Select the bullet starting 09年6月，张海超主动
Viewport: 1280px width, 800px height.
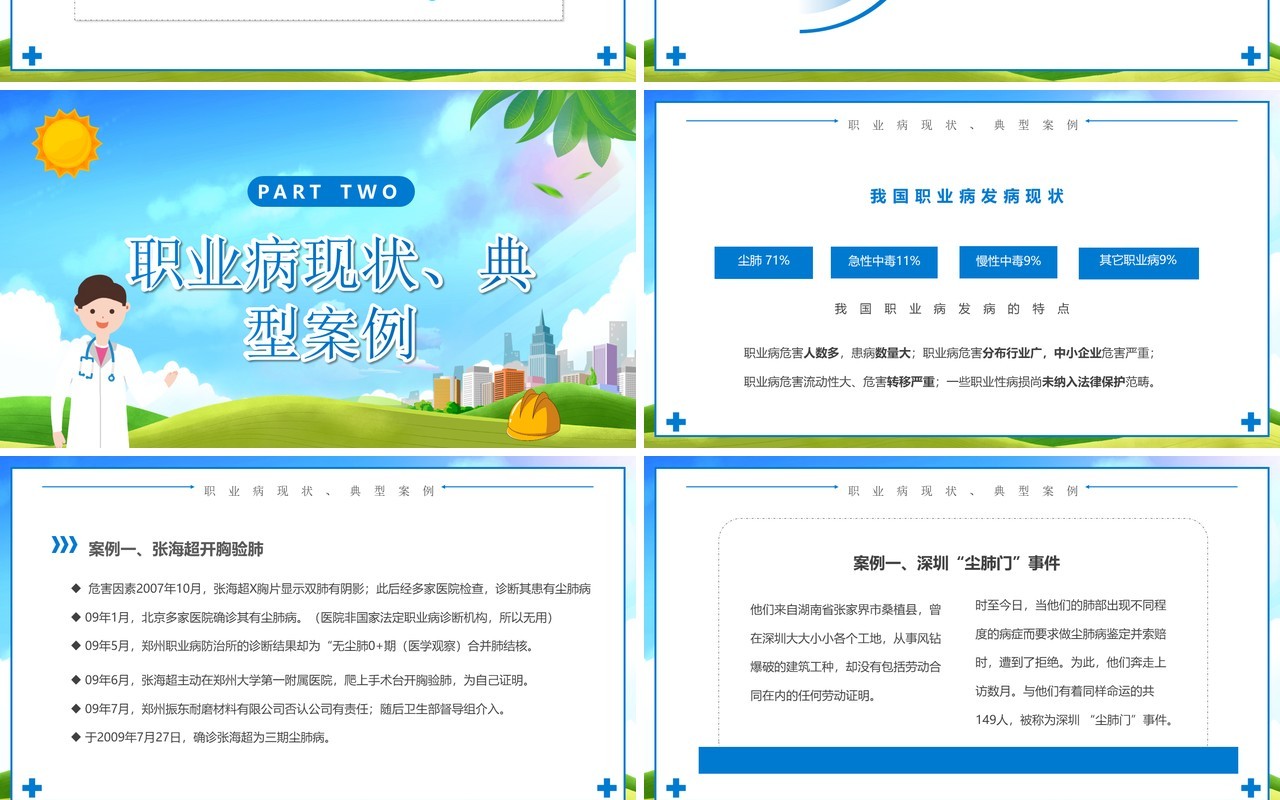coord(300,680)
